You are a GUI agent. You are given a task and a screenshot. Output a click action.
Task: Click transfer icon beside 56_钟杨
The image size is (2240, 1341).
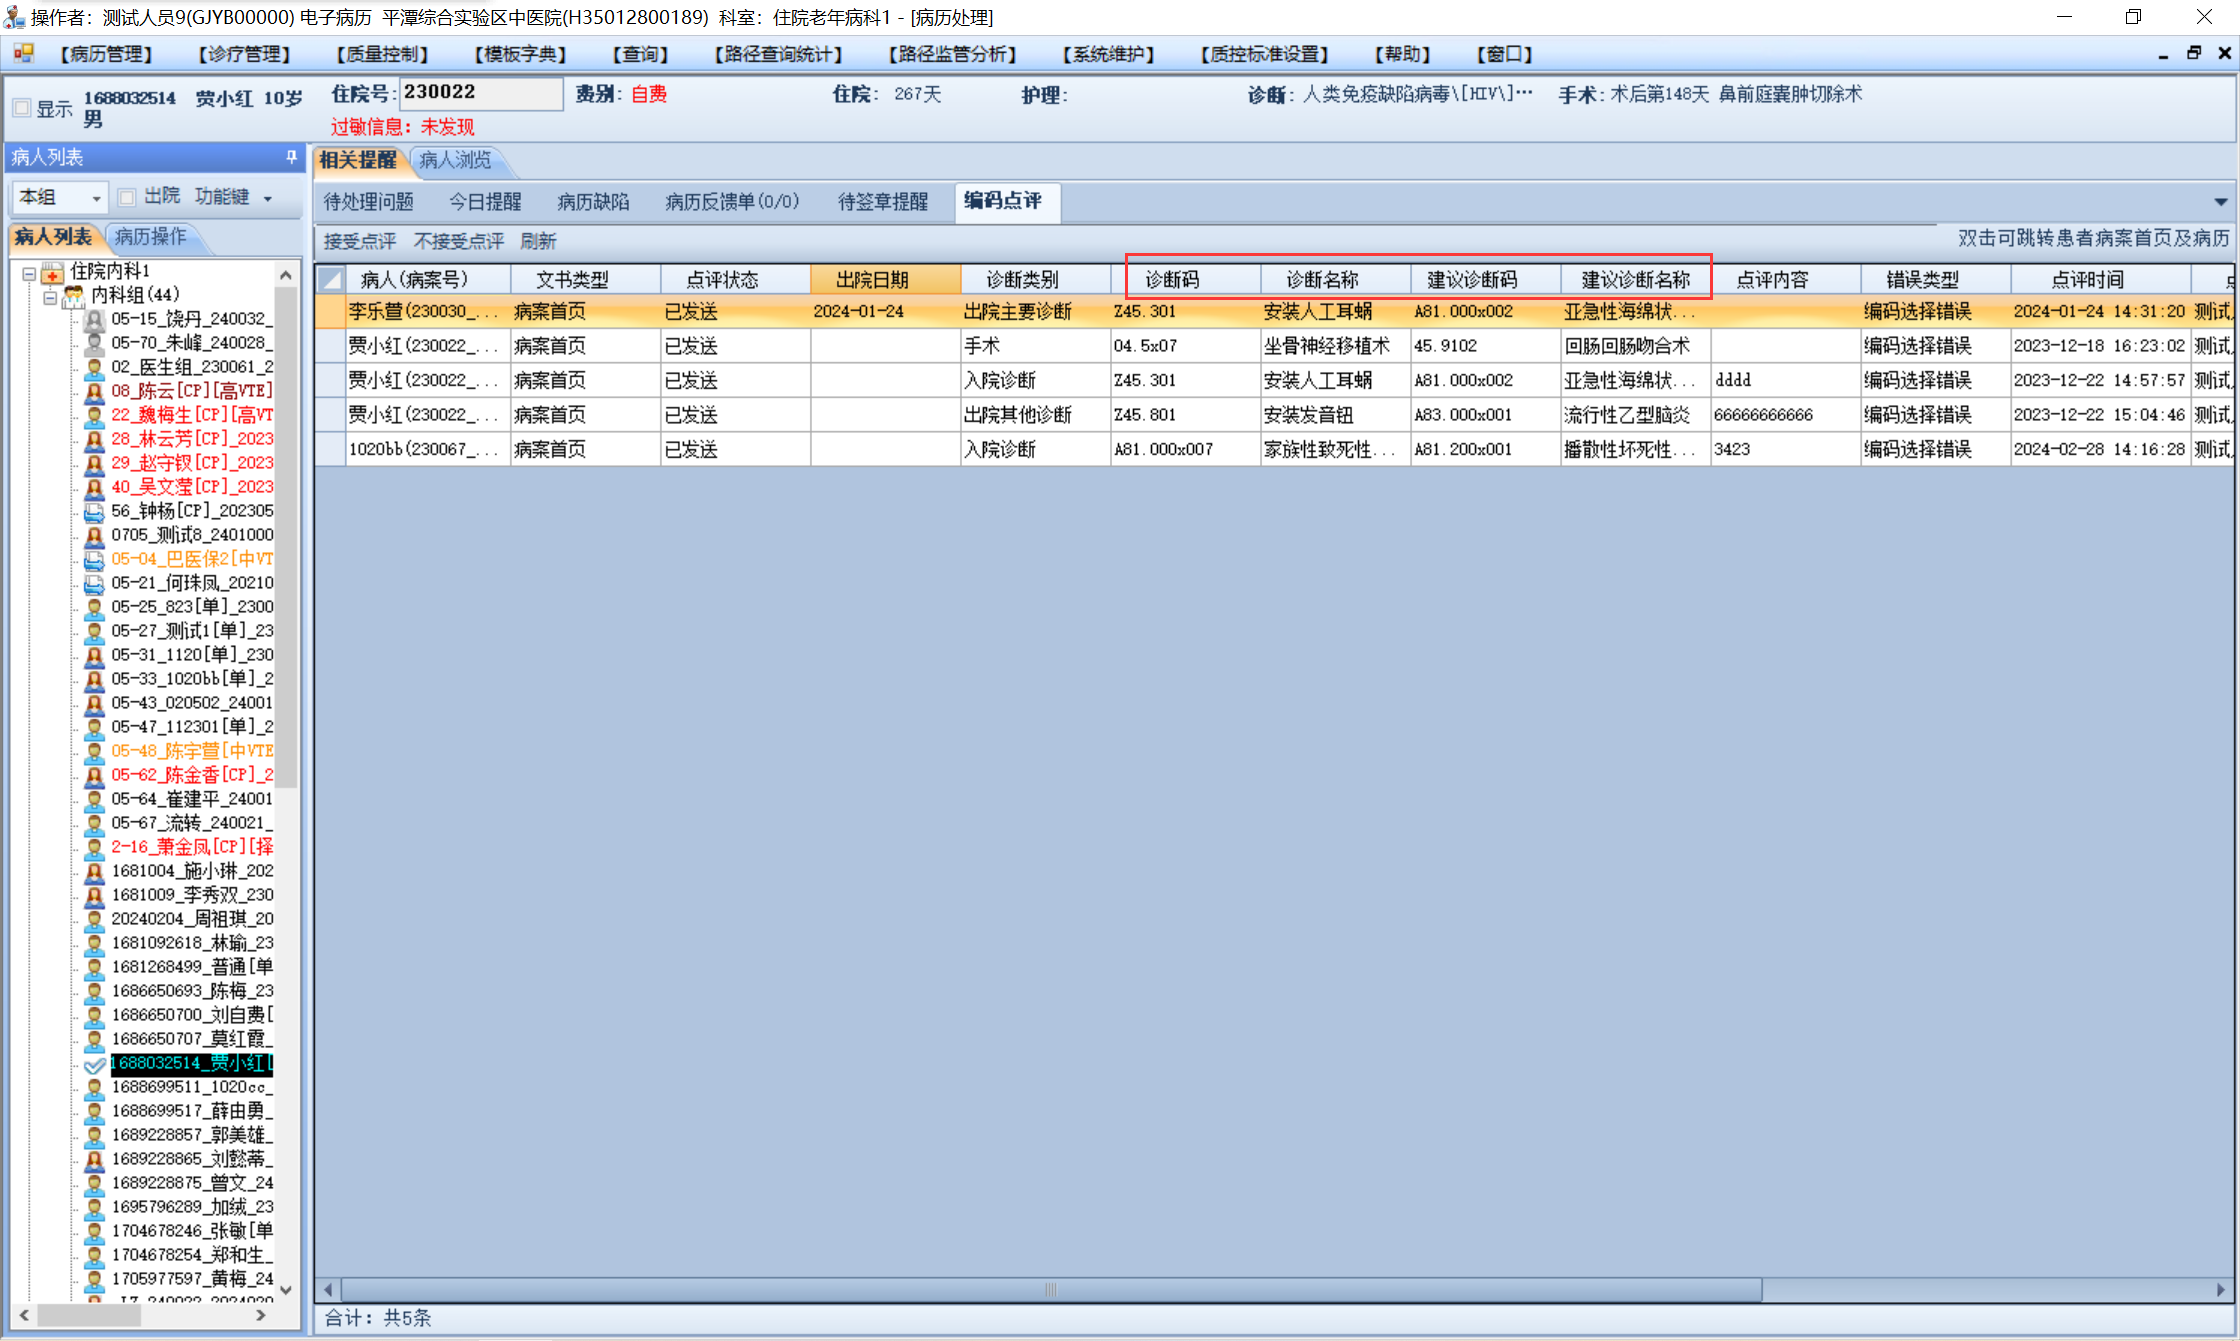pos(94,512)
